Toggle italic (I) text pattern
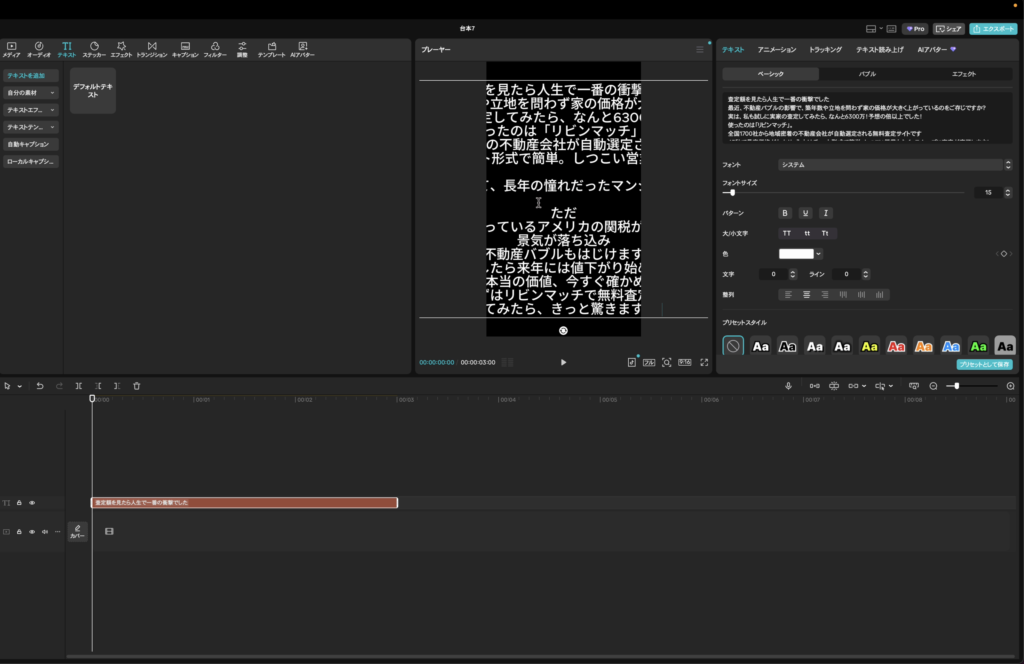 [825, 213]
